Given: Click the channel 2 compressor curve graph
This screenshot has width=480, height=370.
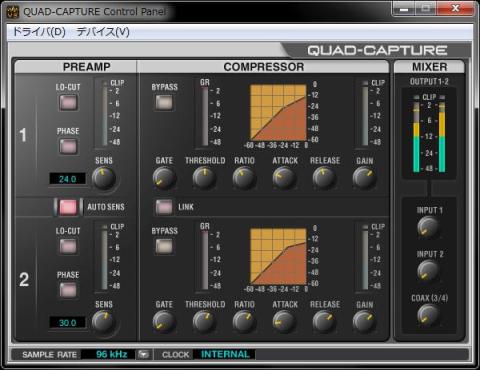Looking at the screenshot, I should pyautogui.click(x=278, y=256).
